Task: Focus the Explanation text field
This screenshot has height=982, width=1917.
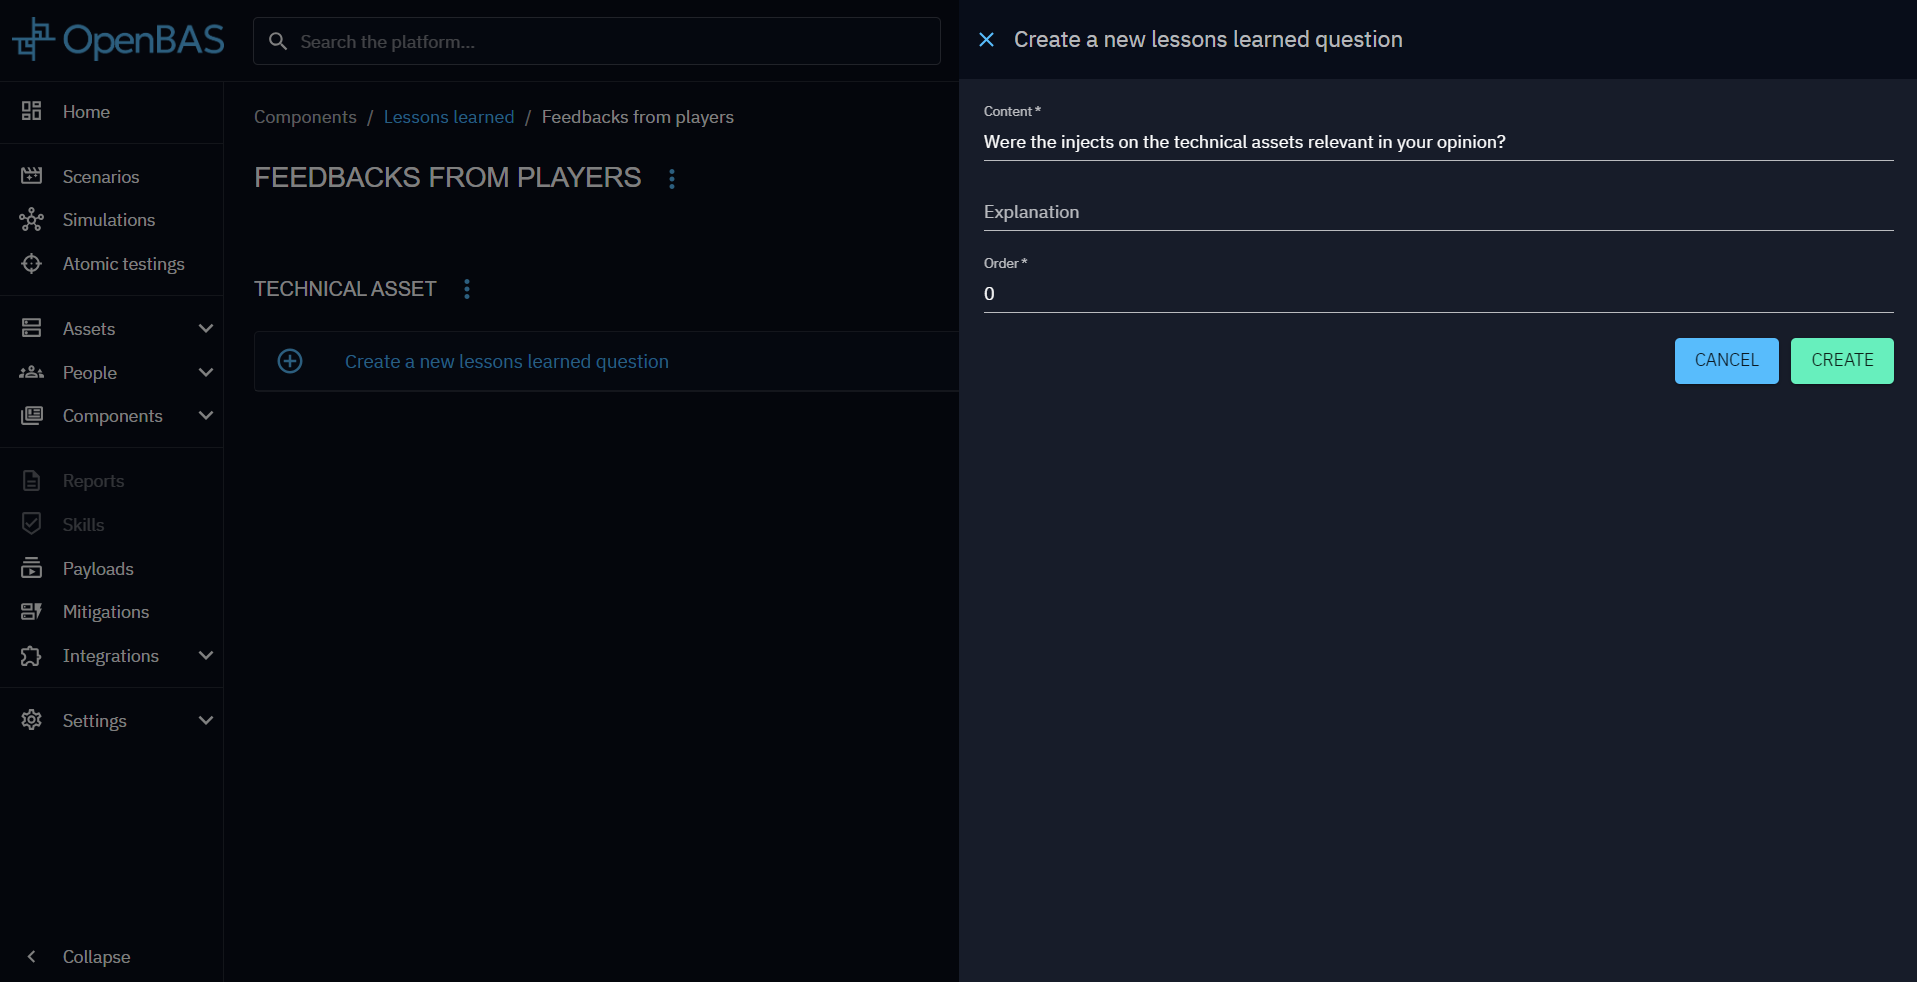Action: 1437,212
